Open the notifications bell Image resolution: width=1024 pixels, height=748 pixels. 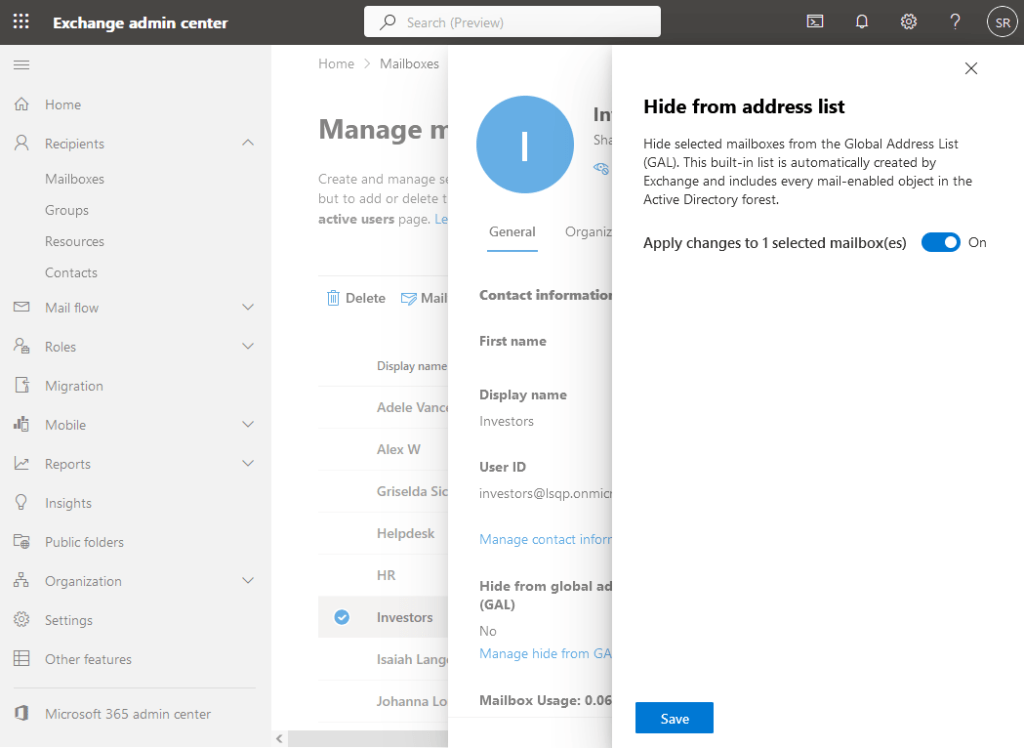[861, 21]
